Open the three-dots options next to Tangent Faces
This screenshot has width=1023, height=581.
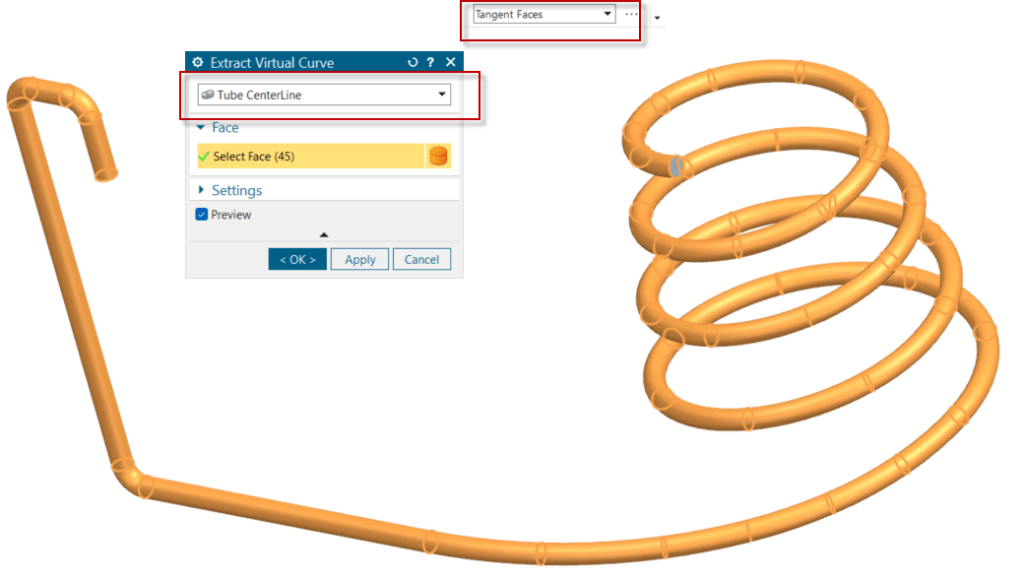click(631, 14)
